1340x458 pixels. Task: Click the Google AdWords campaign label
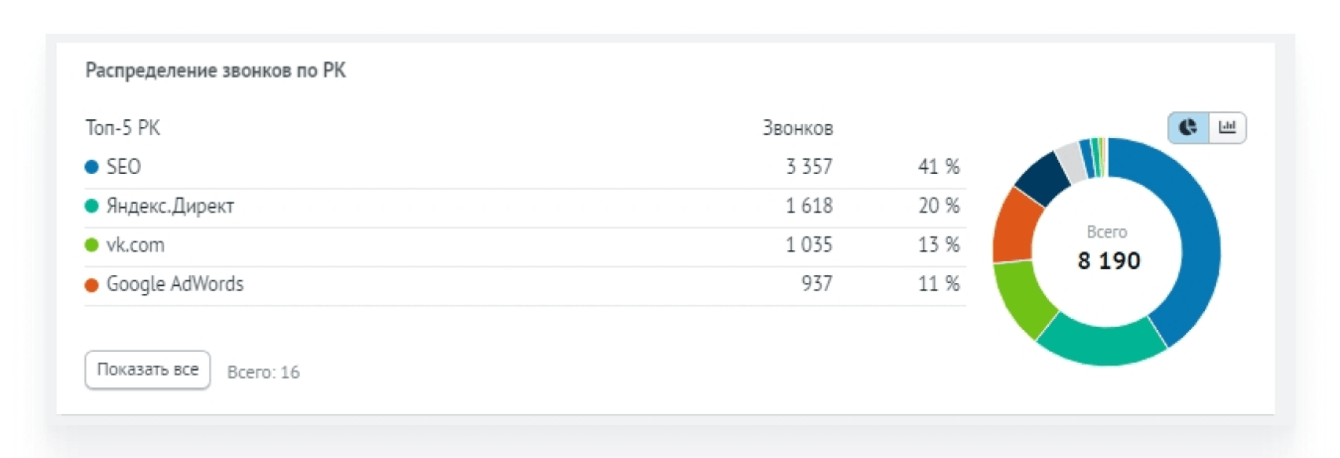174,285
